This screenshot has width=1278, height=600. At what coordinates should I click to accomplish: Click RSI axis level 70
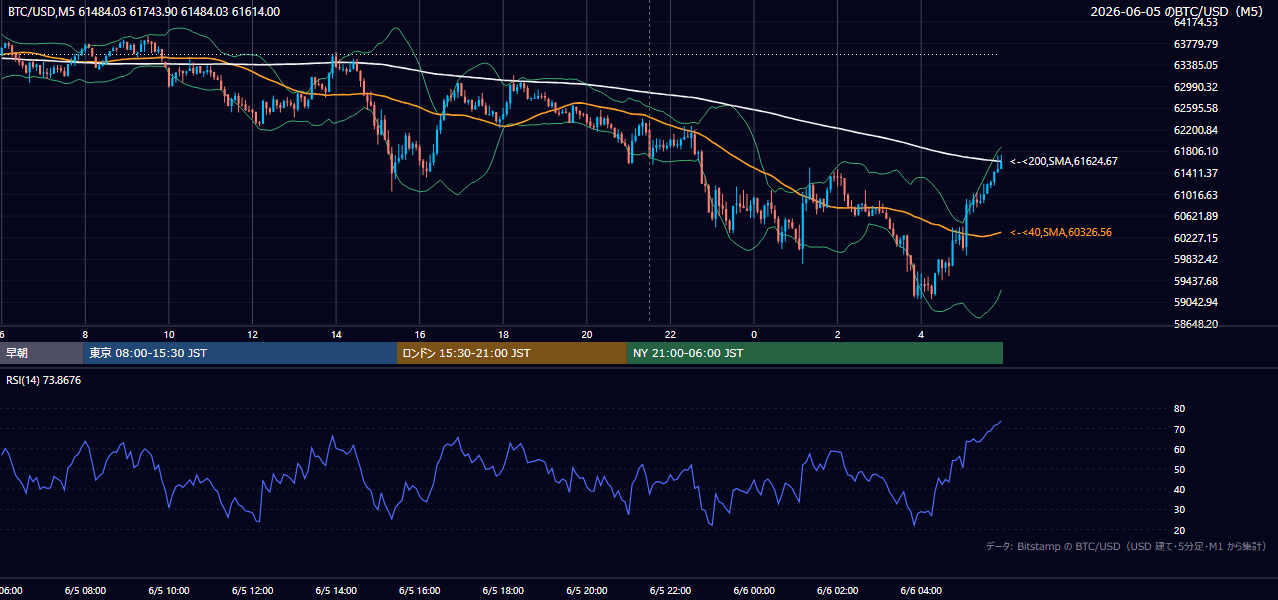[x=1179, y=429]
